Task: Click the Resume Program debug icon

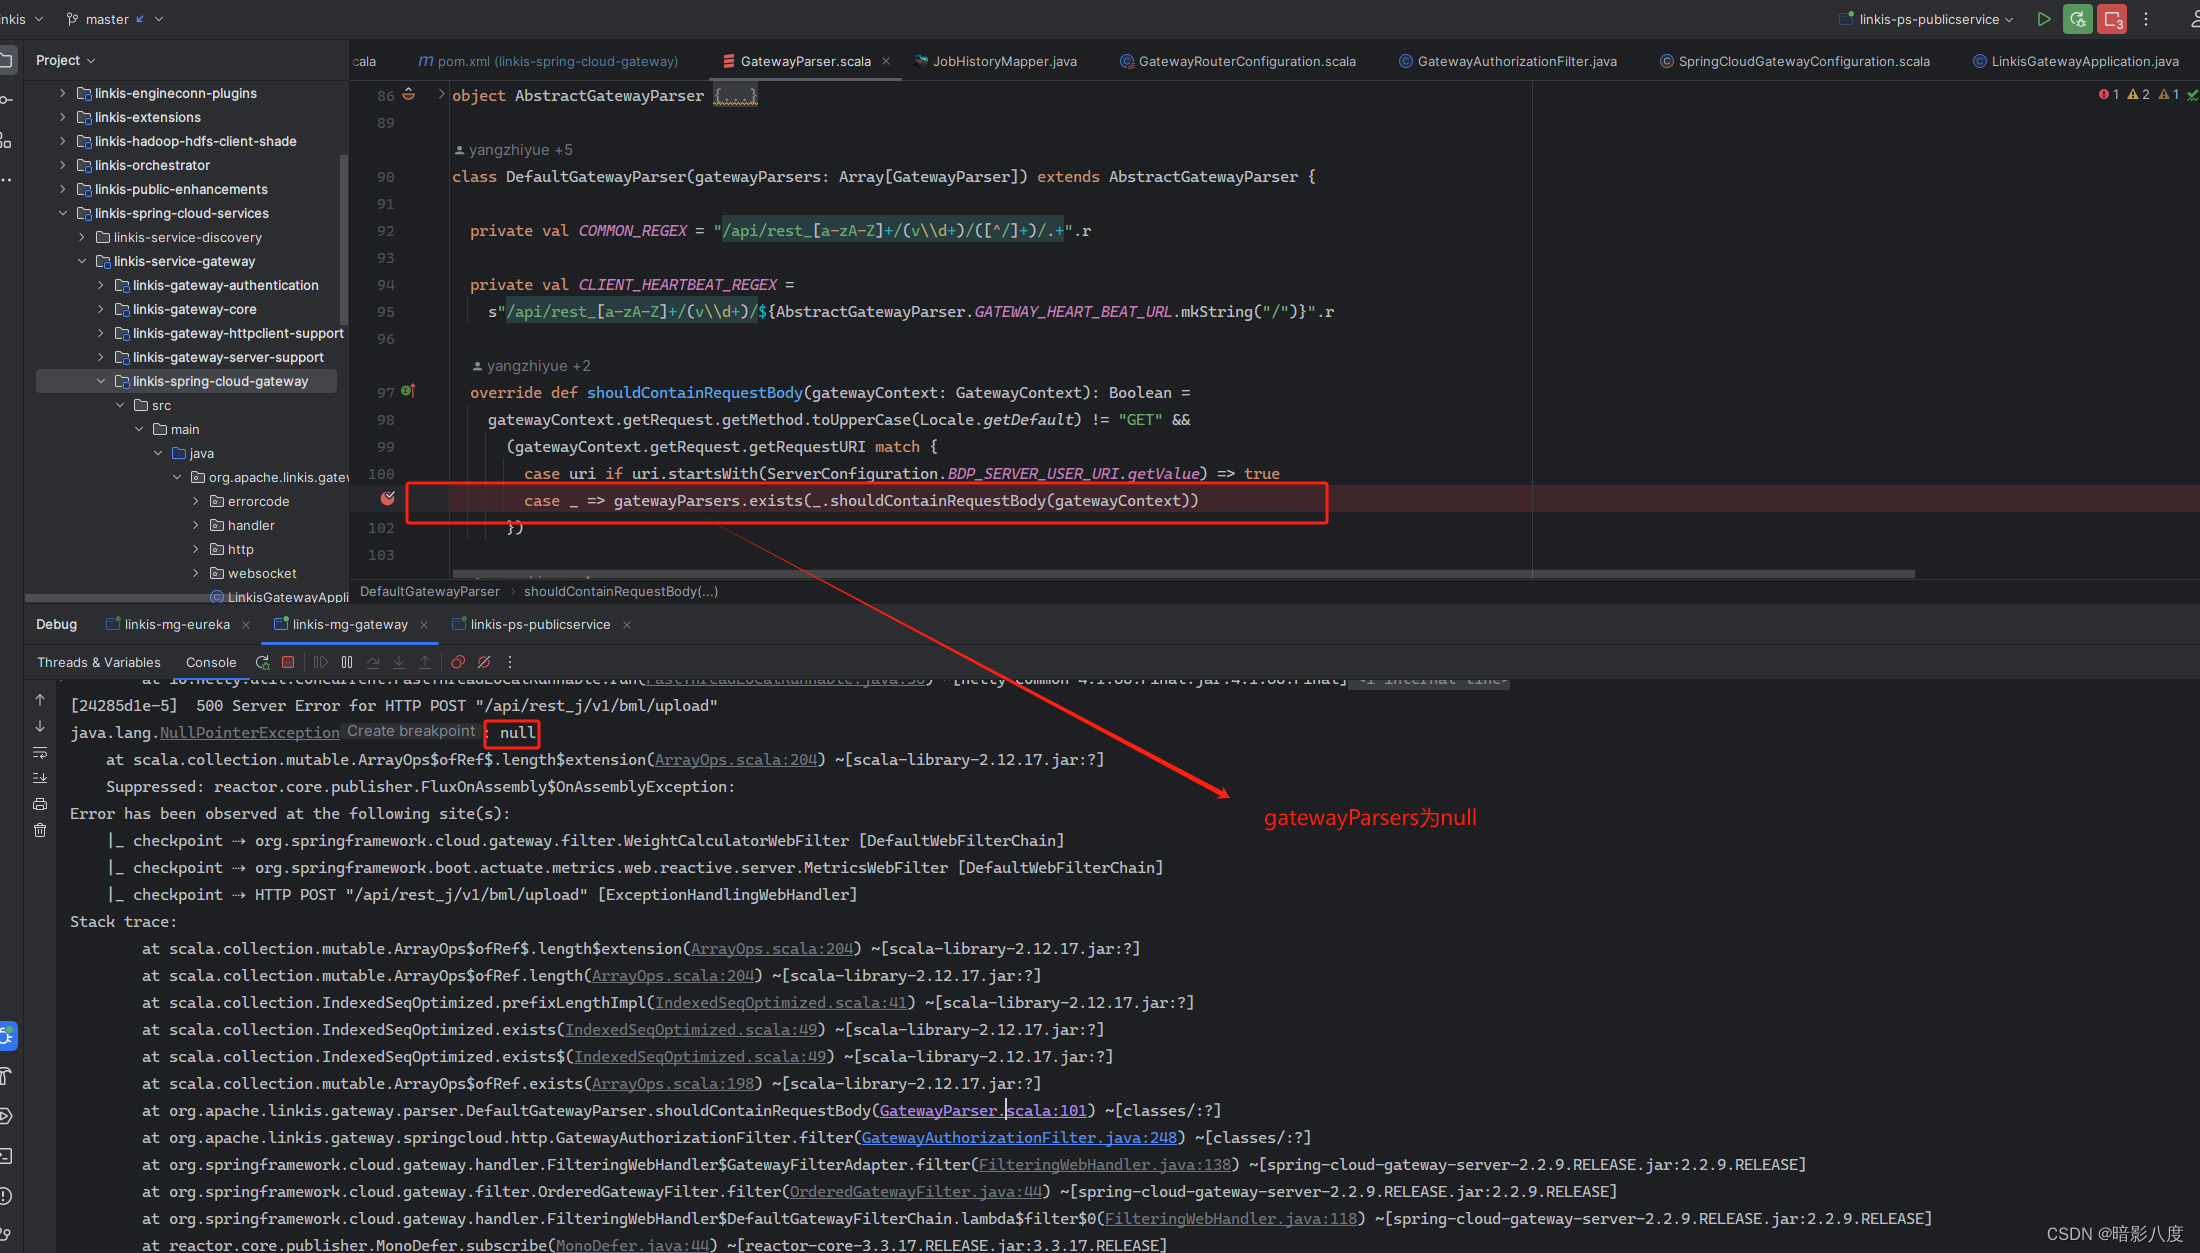Action: [321, 662]
